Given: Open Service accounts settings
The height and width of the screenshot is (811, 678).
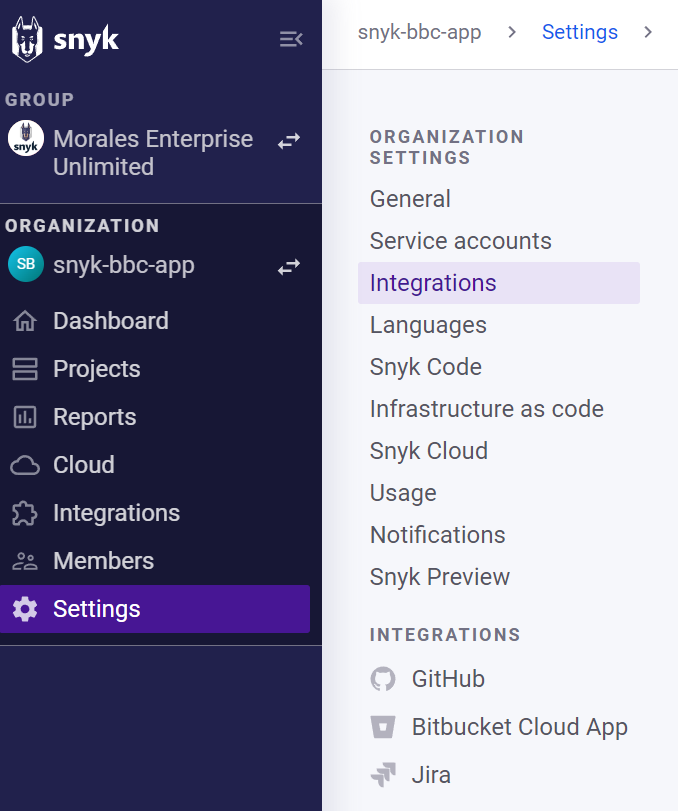Looking at the screenshot, I should click(x=461, y=241).
